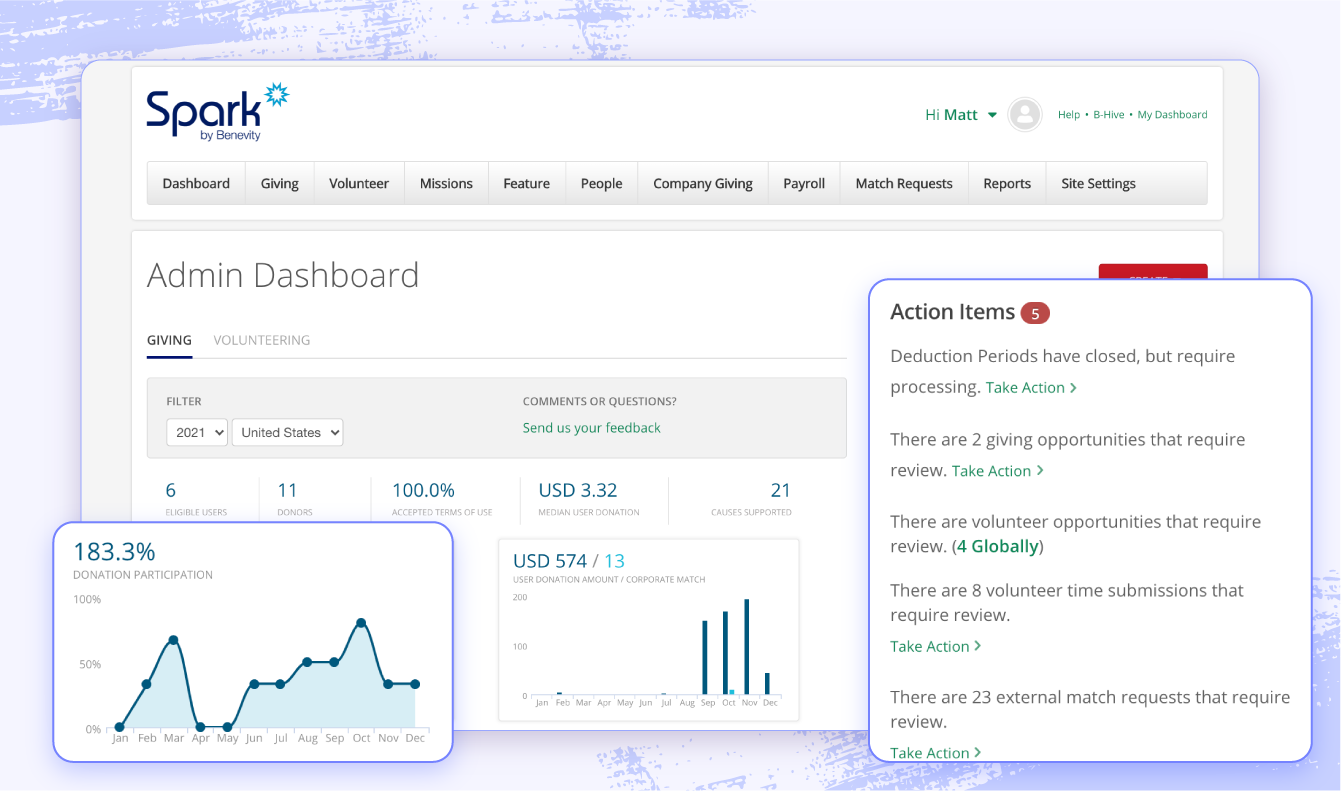The height and width of the screenshot is (791, 1341).
Task: Click the 100.0% accepted terms stat
Action: pyautogui.click(x=423, y=490)
